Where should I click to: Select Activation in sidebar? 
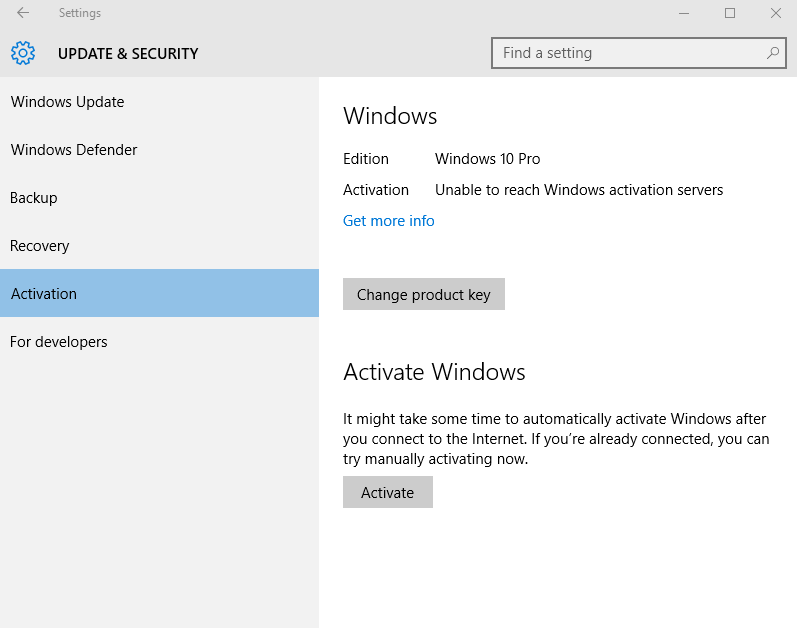(x=159, y=293)
